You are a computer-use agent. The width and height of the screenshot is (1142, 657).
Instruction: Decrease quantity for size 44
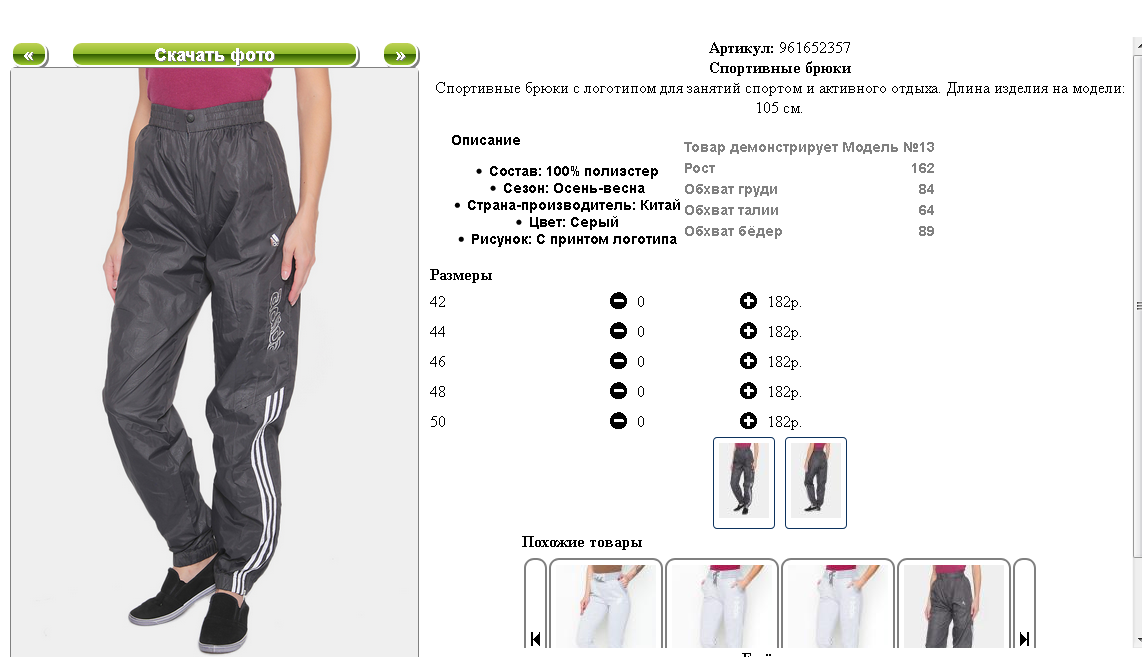pos(618,331)
